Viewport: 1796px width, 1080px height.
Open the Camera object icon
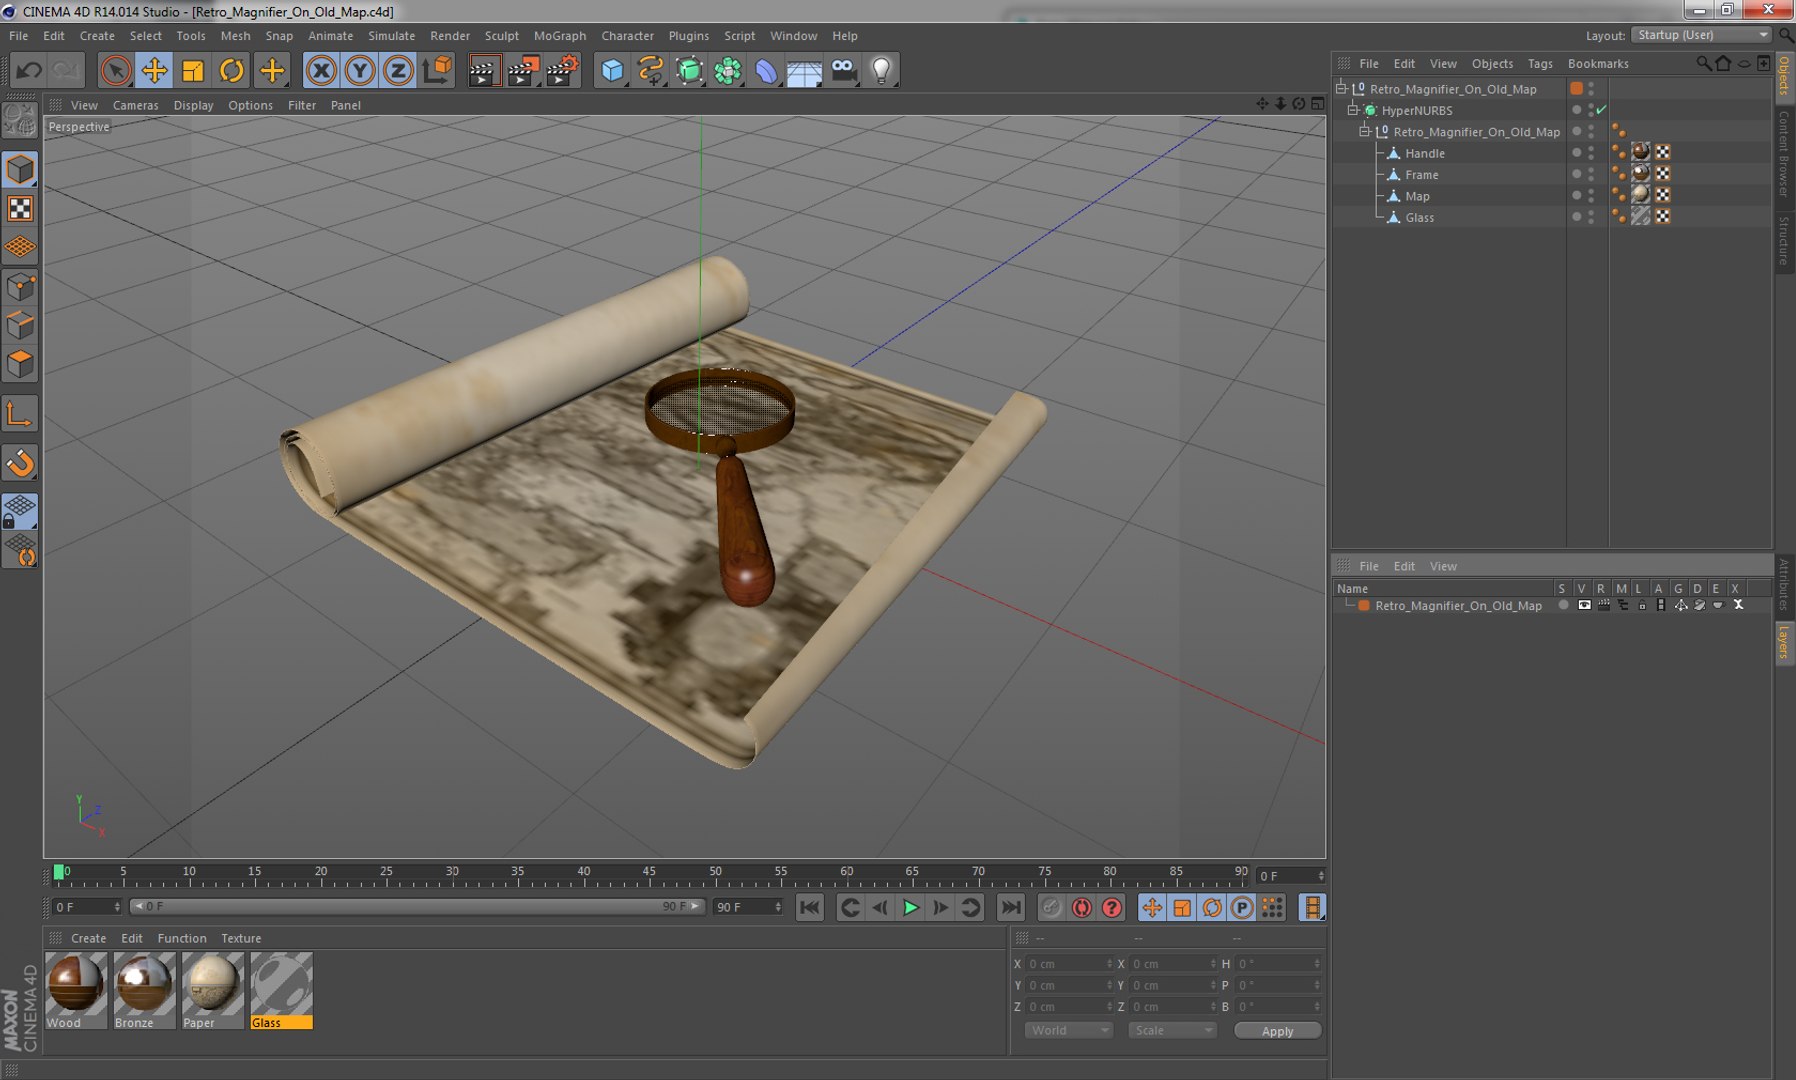(x=843, y=70)
